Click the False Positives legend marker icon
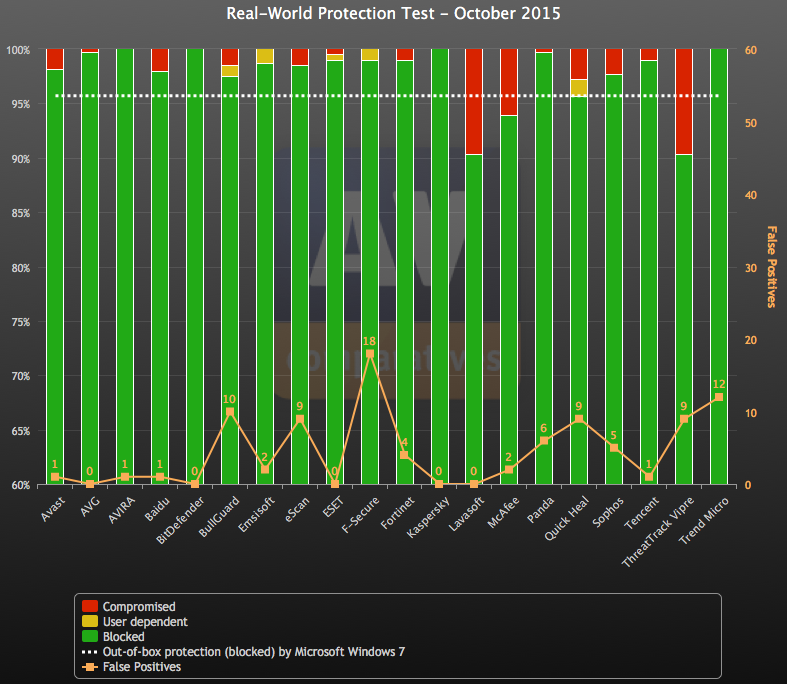This screenshot has width=787, height=684. (x=90, y=666)
